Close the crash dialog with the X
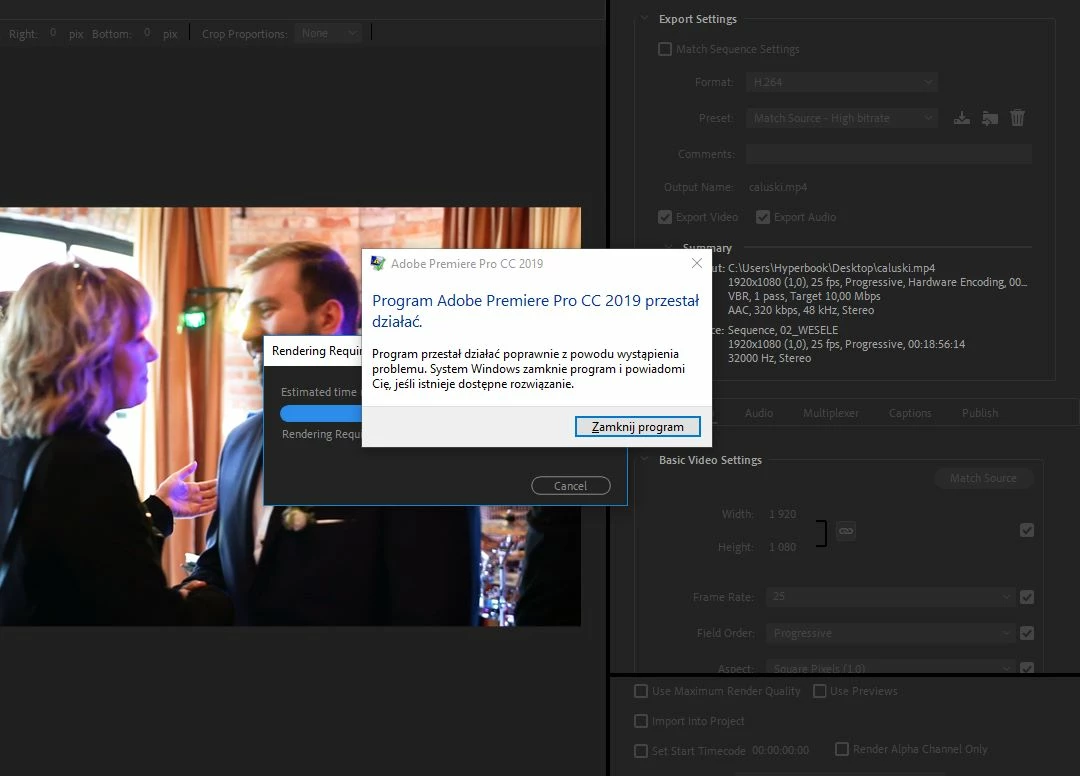1080x776 pixels. pos(696,263)
